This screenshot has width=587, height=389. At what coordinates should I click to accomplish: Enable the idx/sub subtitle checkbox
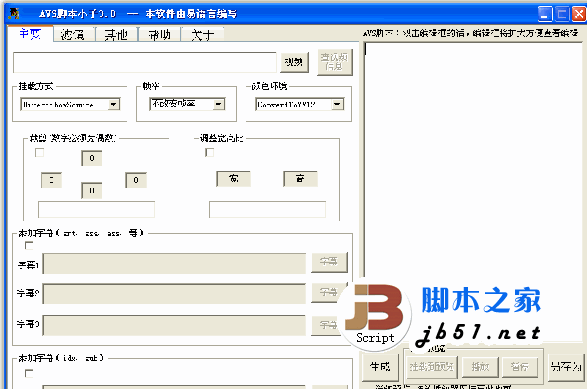29,374
